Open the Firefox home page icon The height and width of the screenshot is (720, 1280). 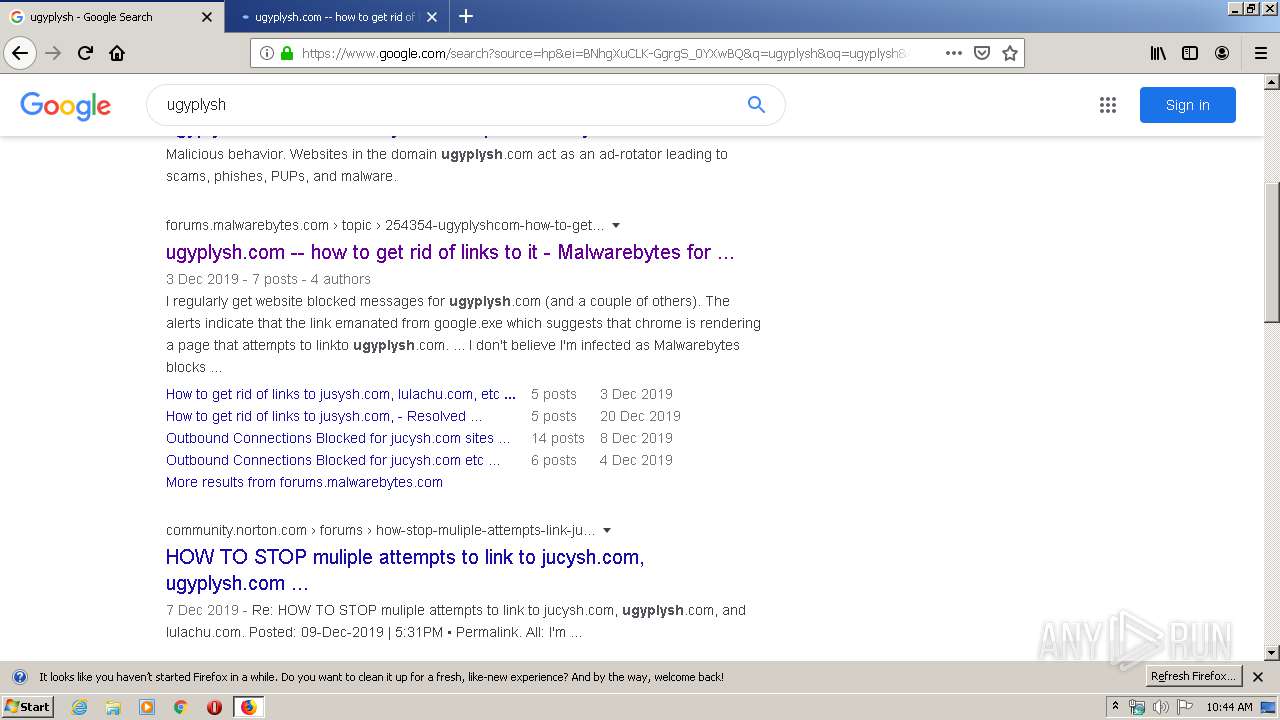click(x=117, y=53)
